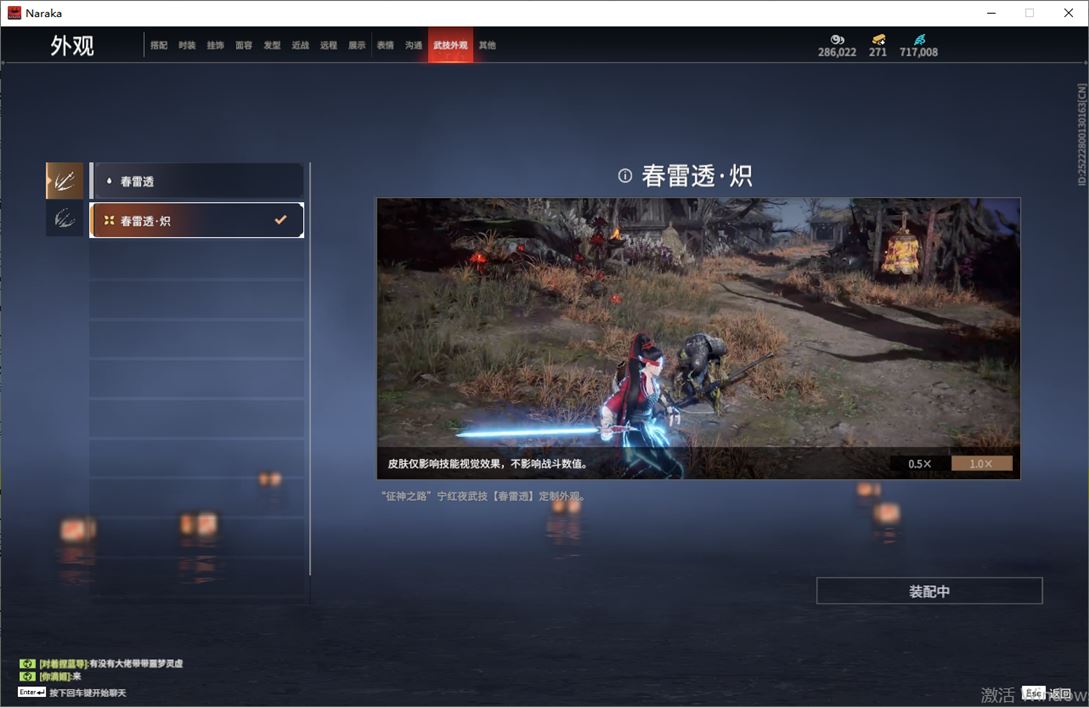Screen dimensions: 1089x707
Task: Switch to the 面容 tab
Action: click(244, 45)
